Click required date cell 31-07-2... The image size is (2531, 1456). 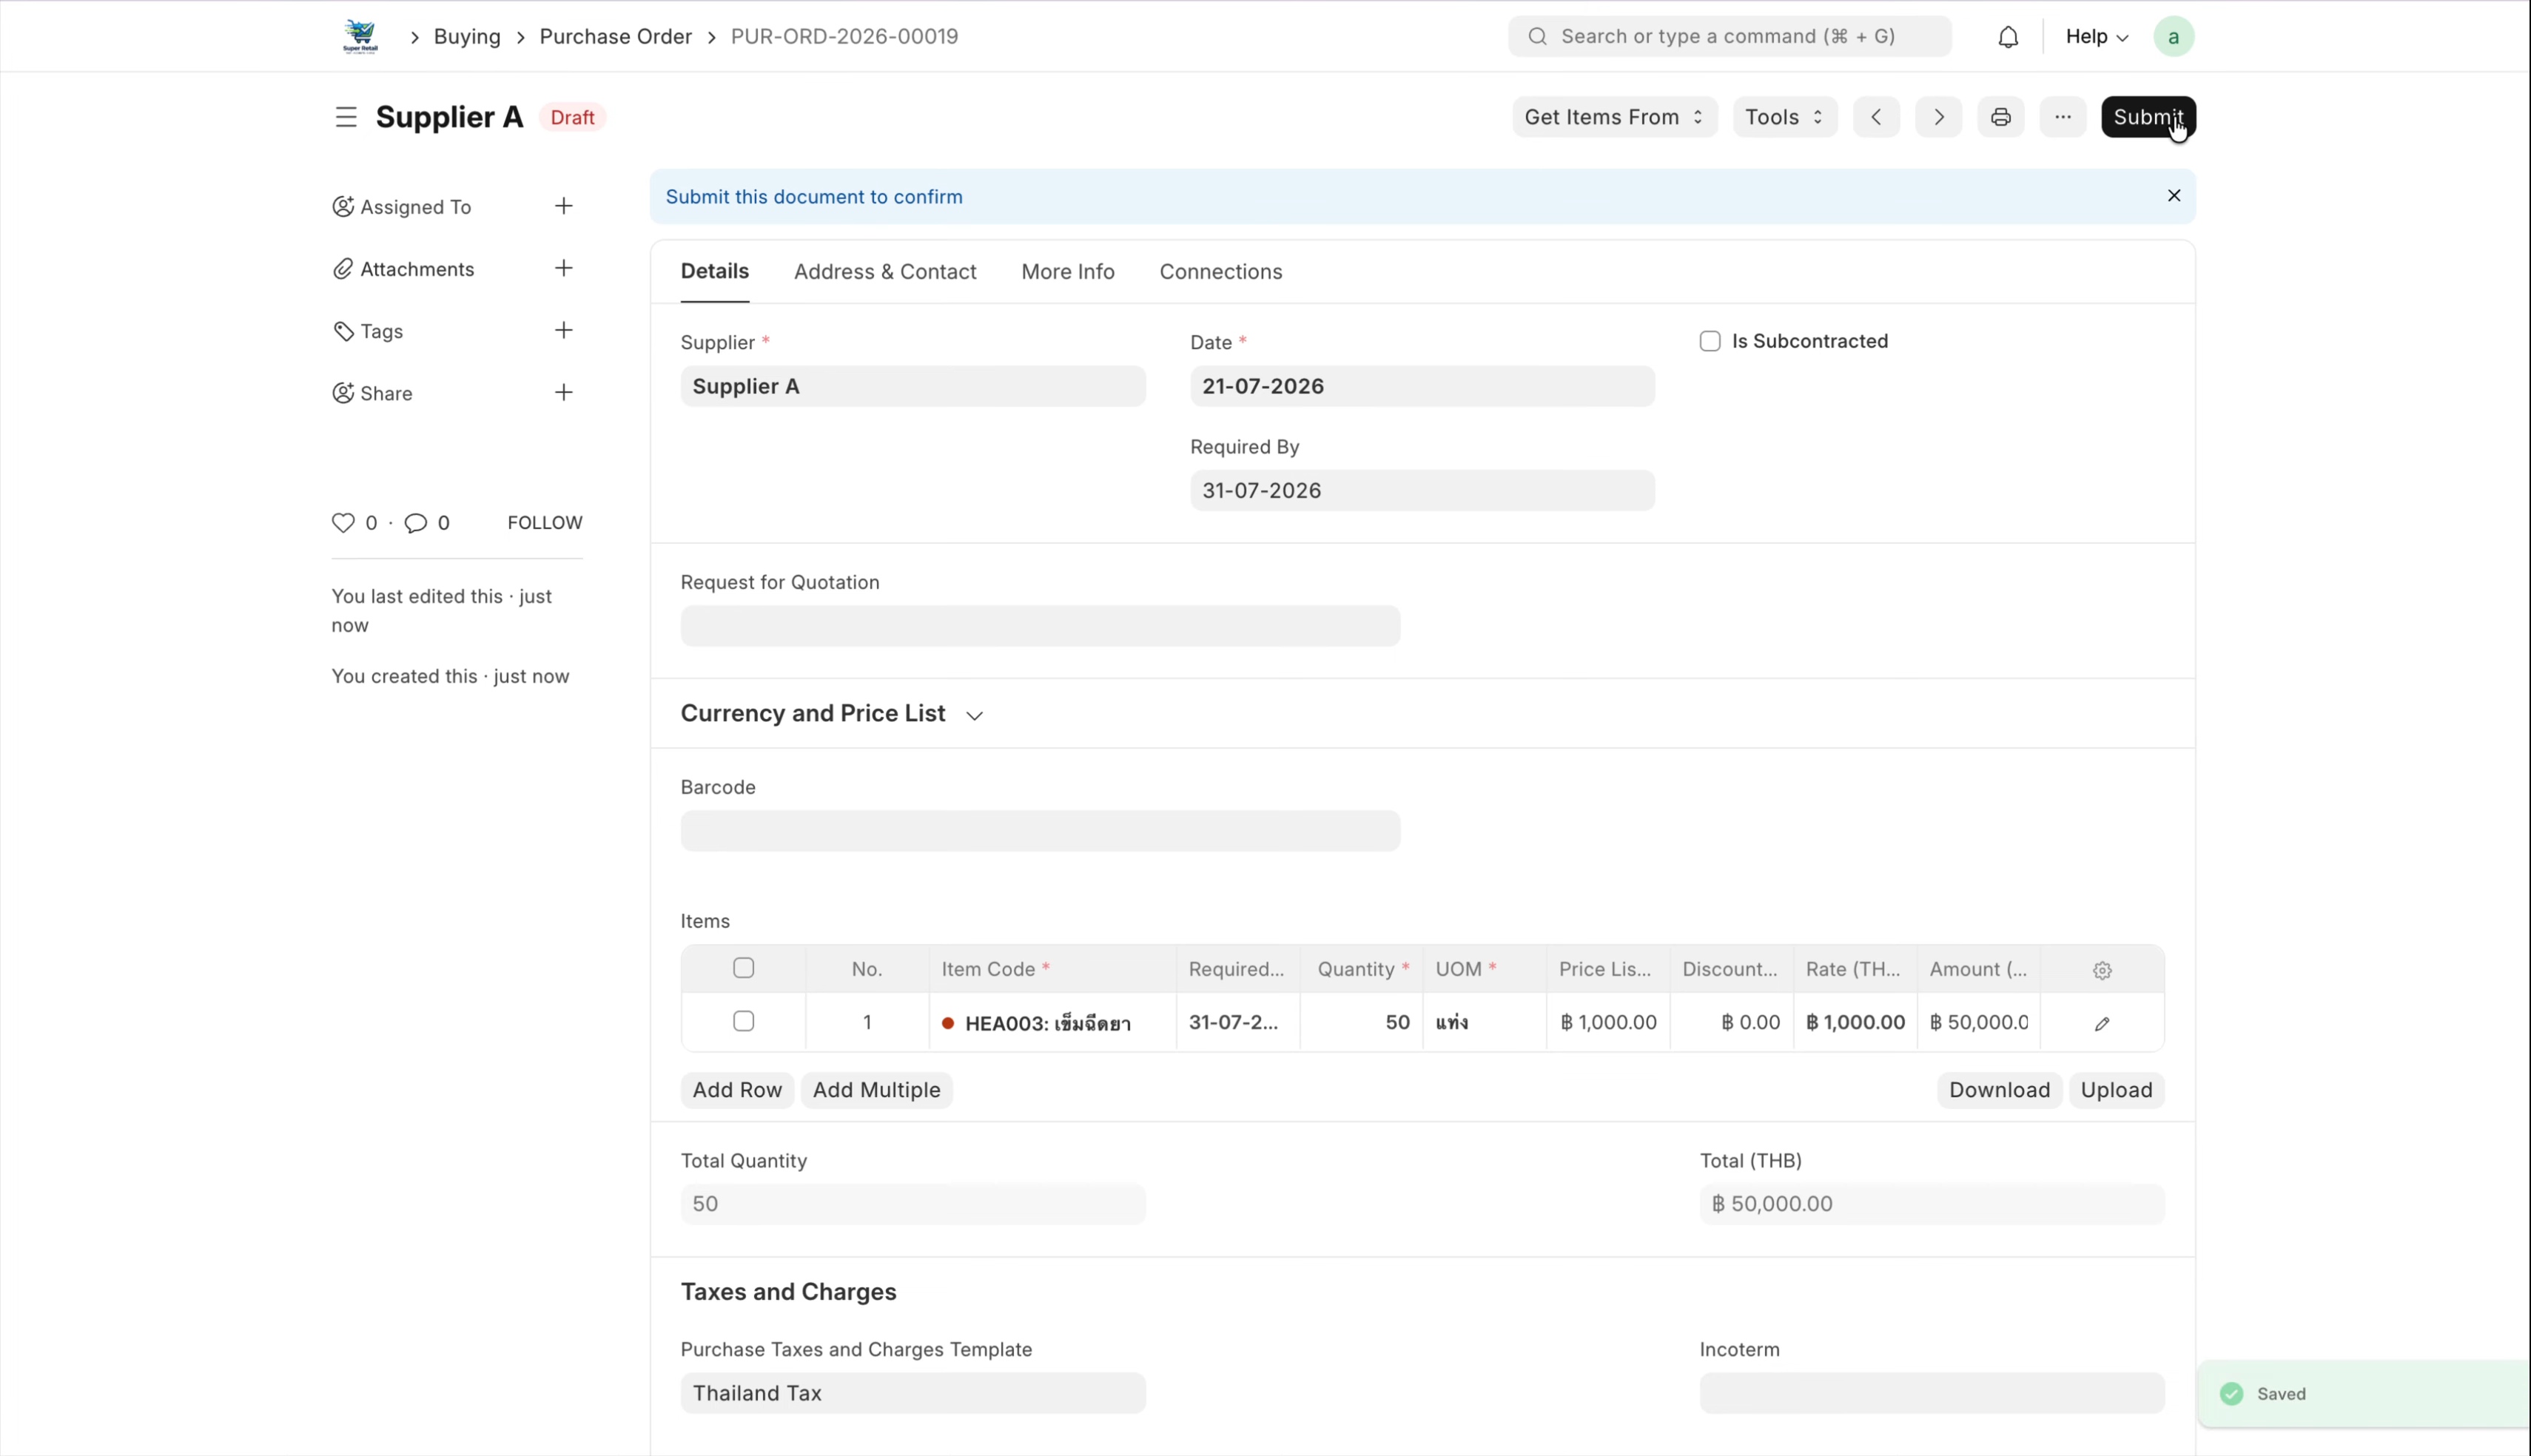point(1238,1023)
